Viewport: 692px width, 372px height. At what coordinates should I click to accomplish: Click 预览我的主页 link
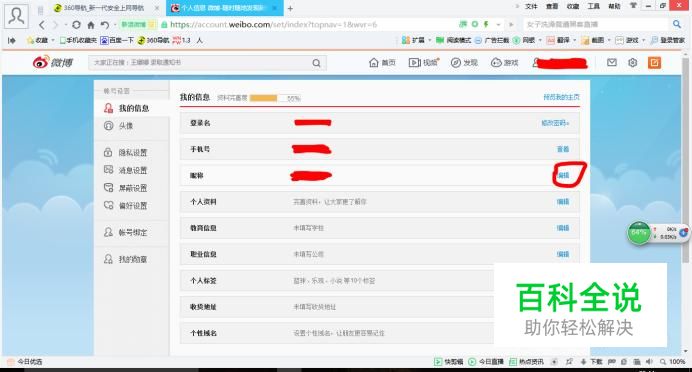point(561,97)
